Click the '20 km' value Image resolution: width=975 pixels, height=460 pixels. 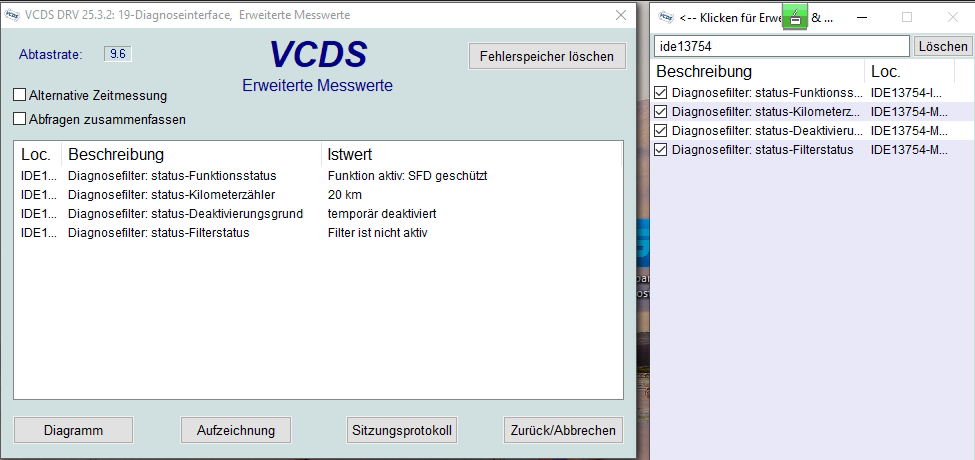coord(344,195)
